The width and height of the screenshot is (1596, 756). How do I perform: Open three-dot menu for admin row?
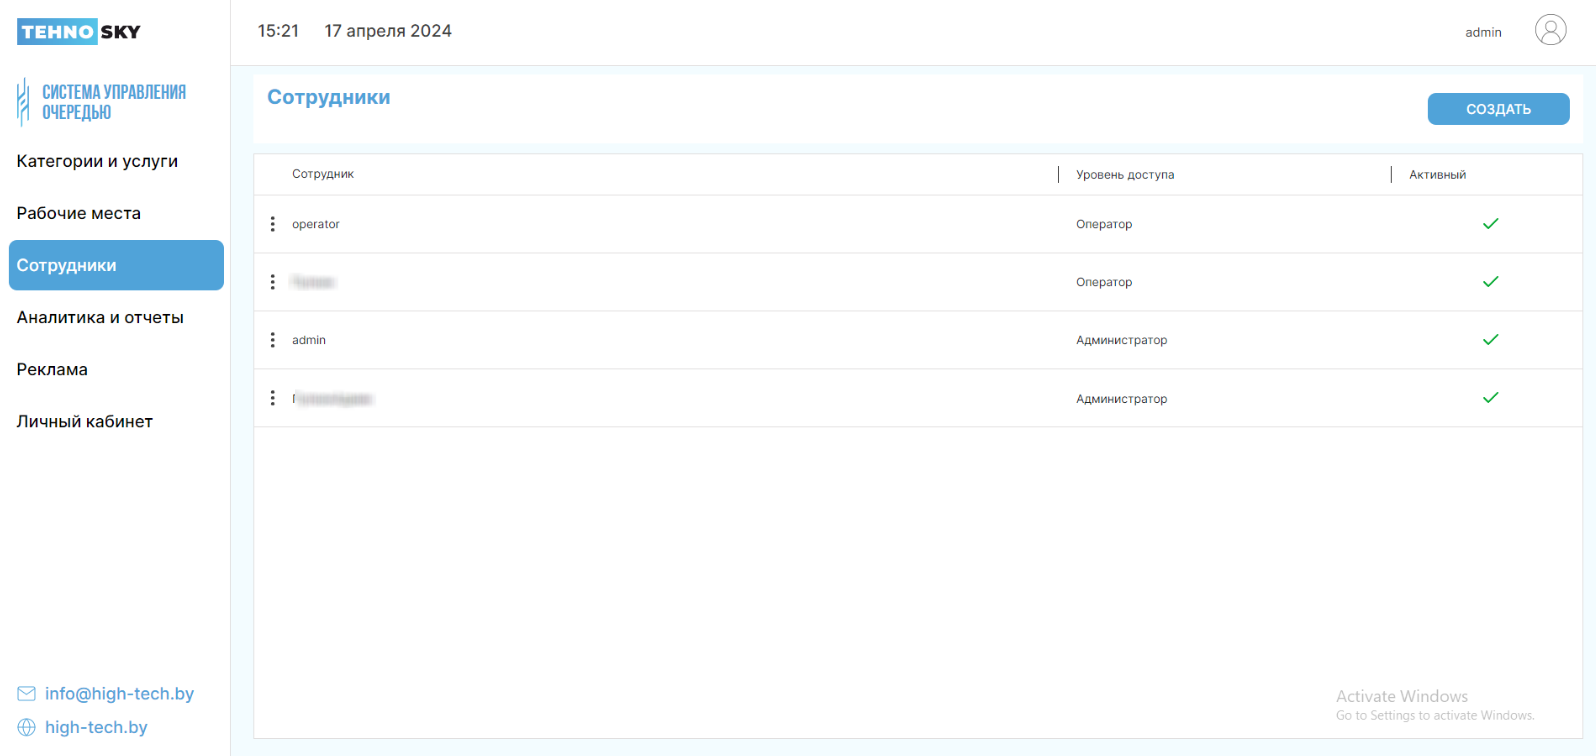tap(272, 340)
